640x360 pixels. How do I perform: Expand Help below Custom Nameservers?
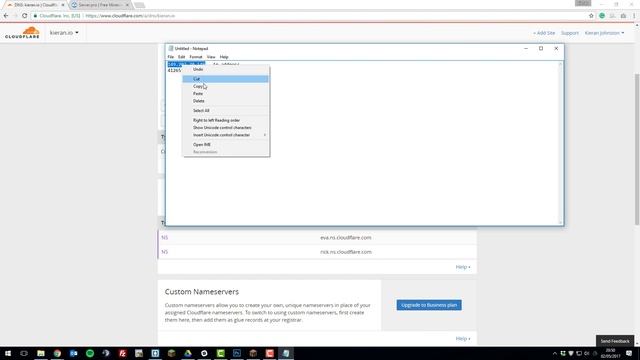click(463, 338)
